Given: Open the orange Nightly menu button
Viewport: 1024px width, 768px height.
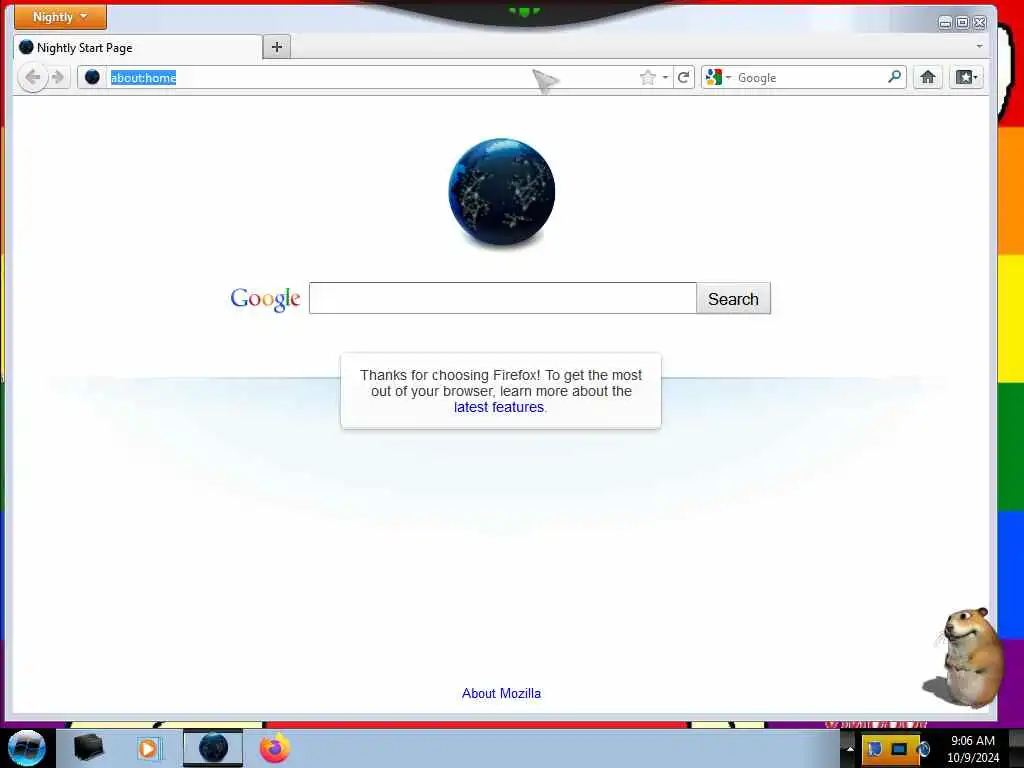Looking at the screenshot, I should click(x=60, y=17).
